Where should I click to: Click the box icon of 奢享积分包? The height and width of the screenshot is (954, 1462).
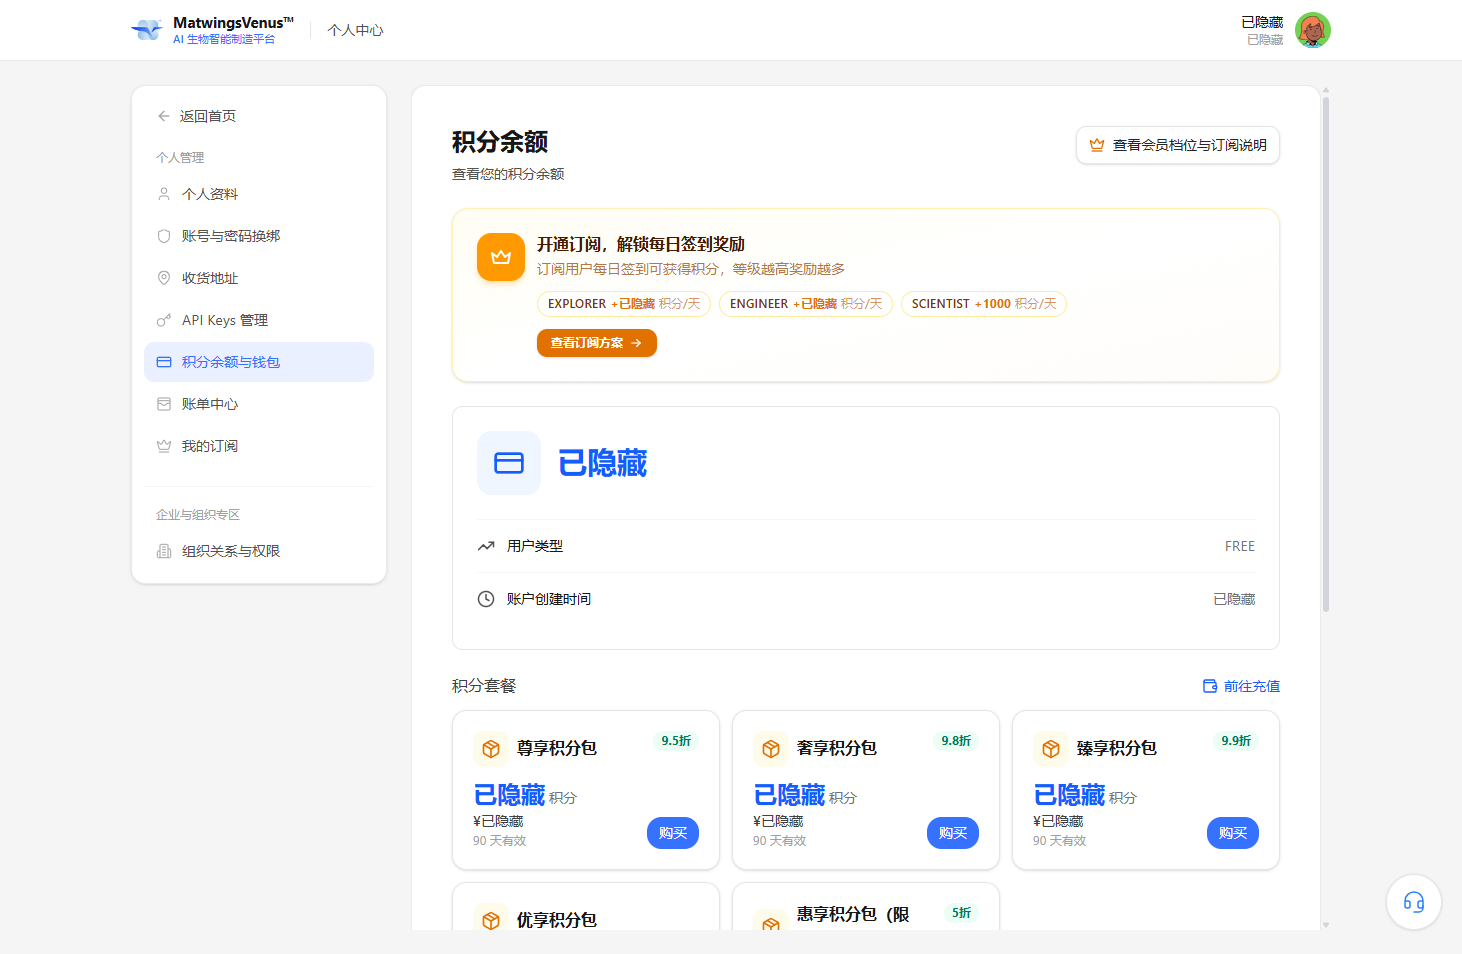(x=771, y=749)
